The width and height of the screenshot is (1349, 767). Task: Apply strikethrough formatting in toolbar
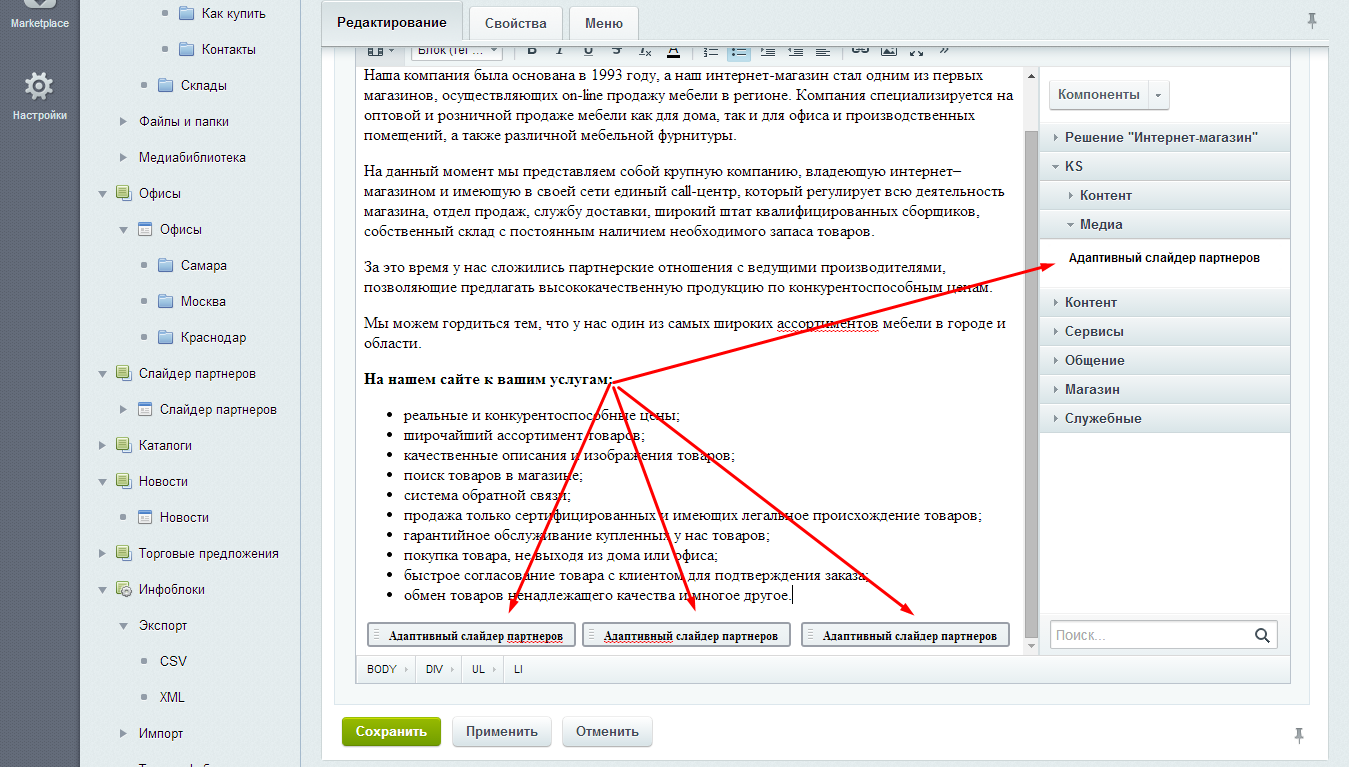[x=617, y=50]
